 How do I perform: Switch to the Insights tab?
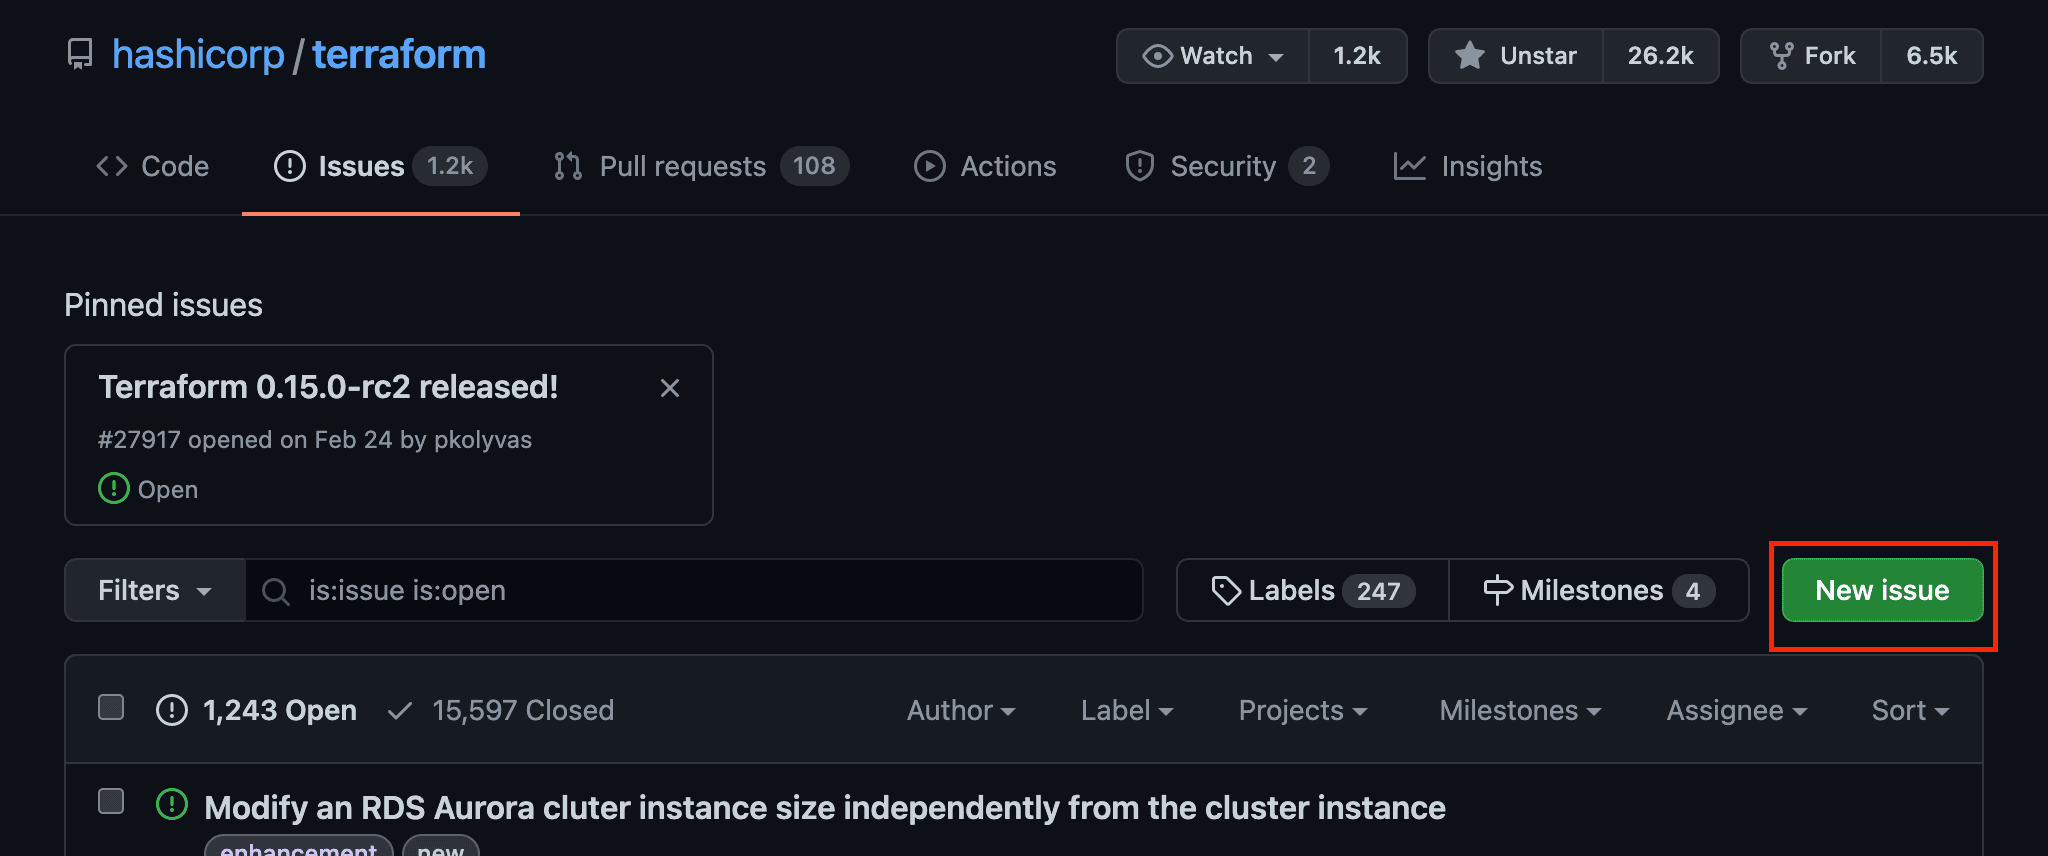coord(1468,166)
